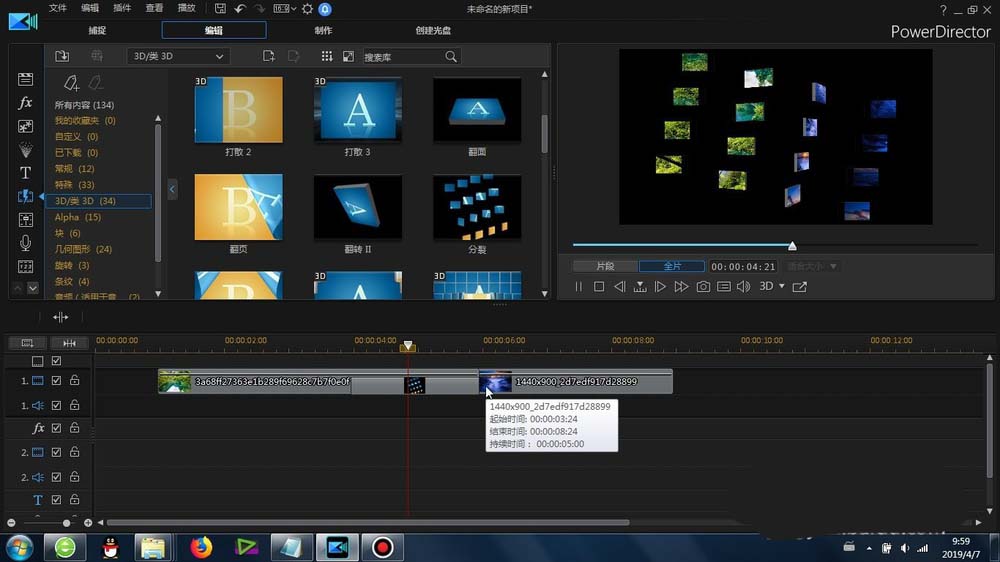Select 片段 clip preview mode
1000x562 pixels.
605,266
